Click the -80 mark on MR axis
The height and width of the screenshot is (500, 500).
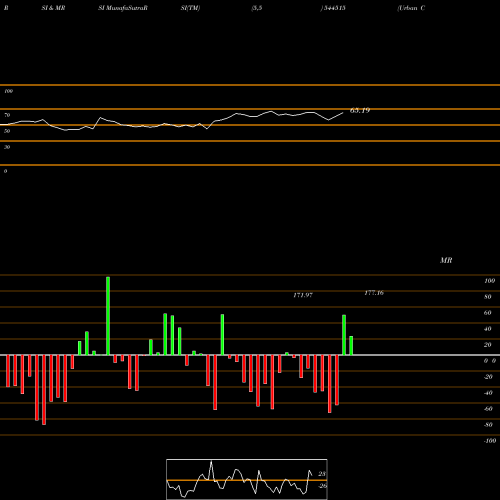[x=488, y=425]
